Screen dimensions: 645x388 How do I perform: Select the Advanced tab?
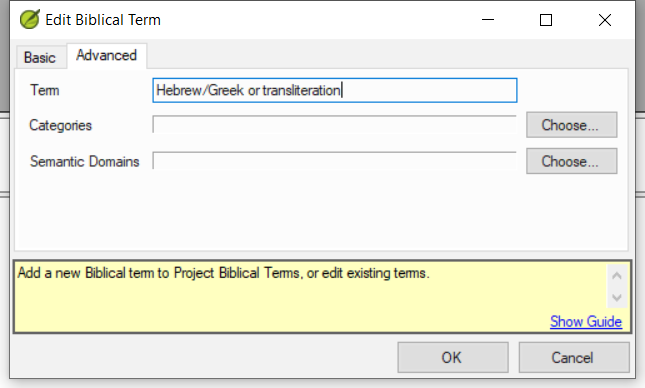(107, 55)
